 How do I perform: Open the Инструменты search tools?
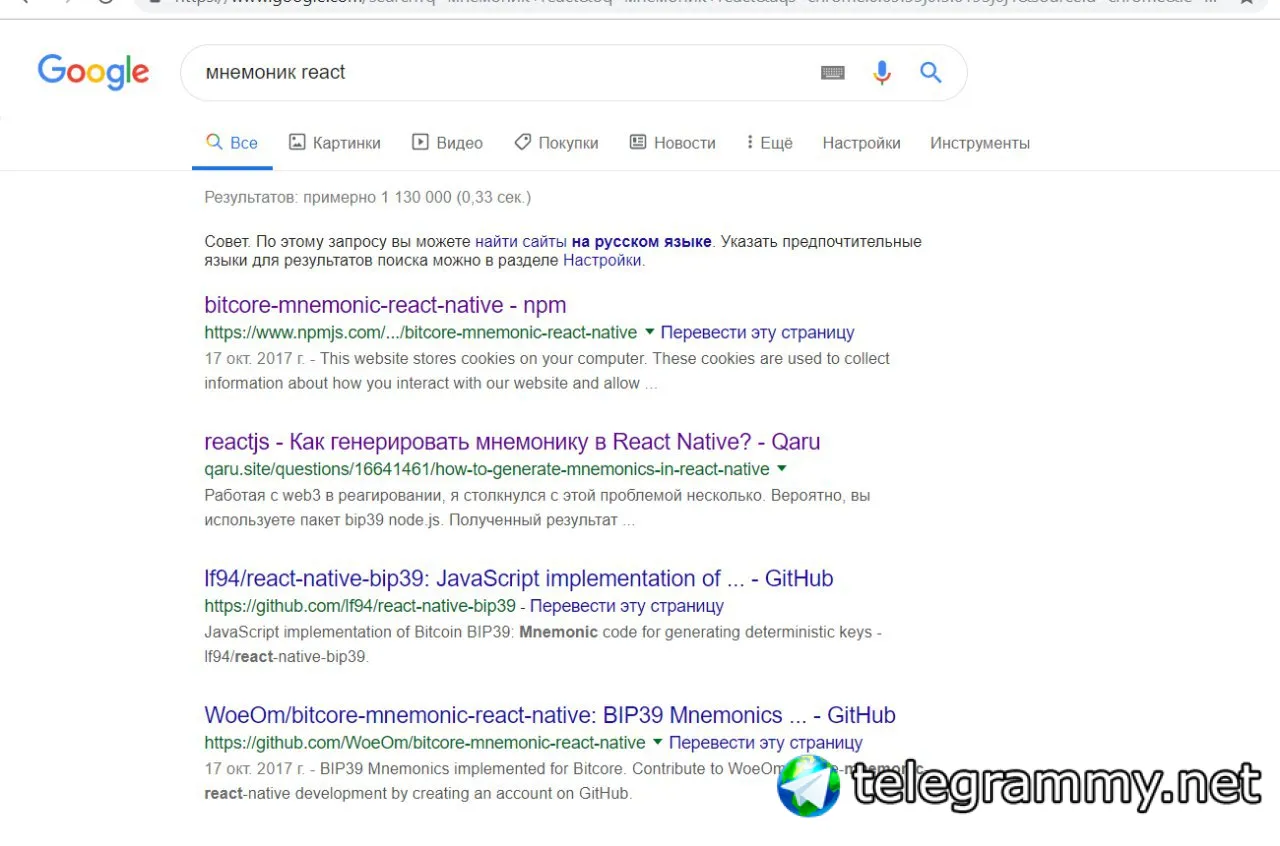980,143
